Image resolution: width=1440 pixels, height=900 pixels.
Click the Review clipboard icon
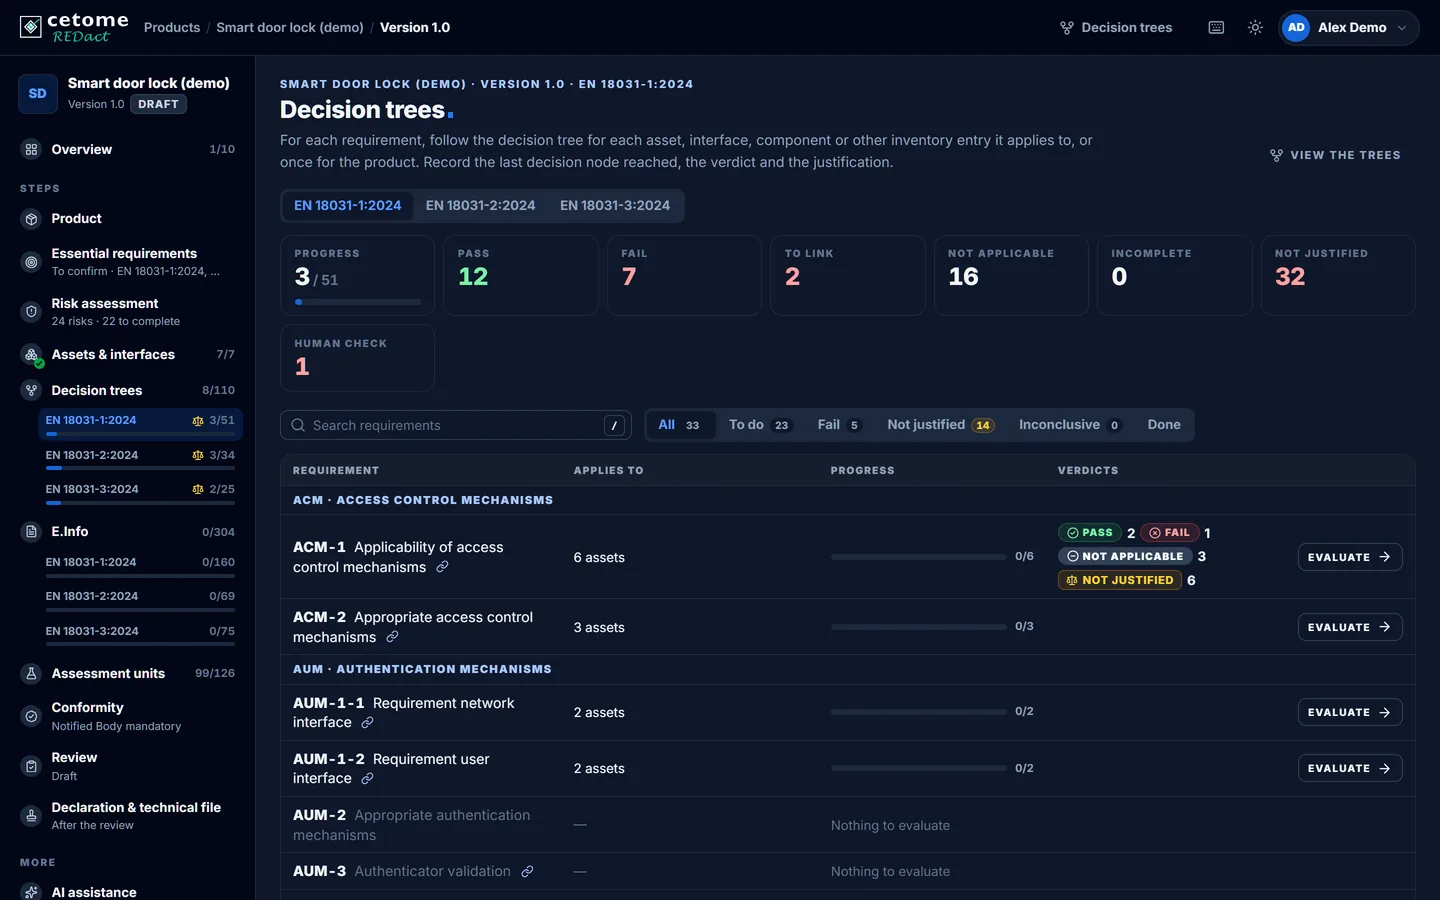(x=31, y=766)
